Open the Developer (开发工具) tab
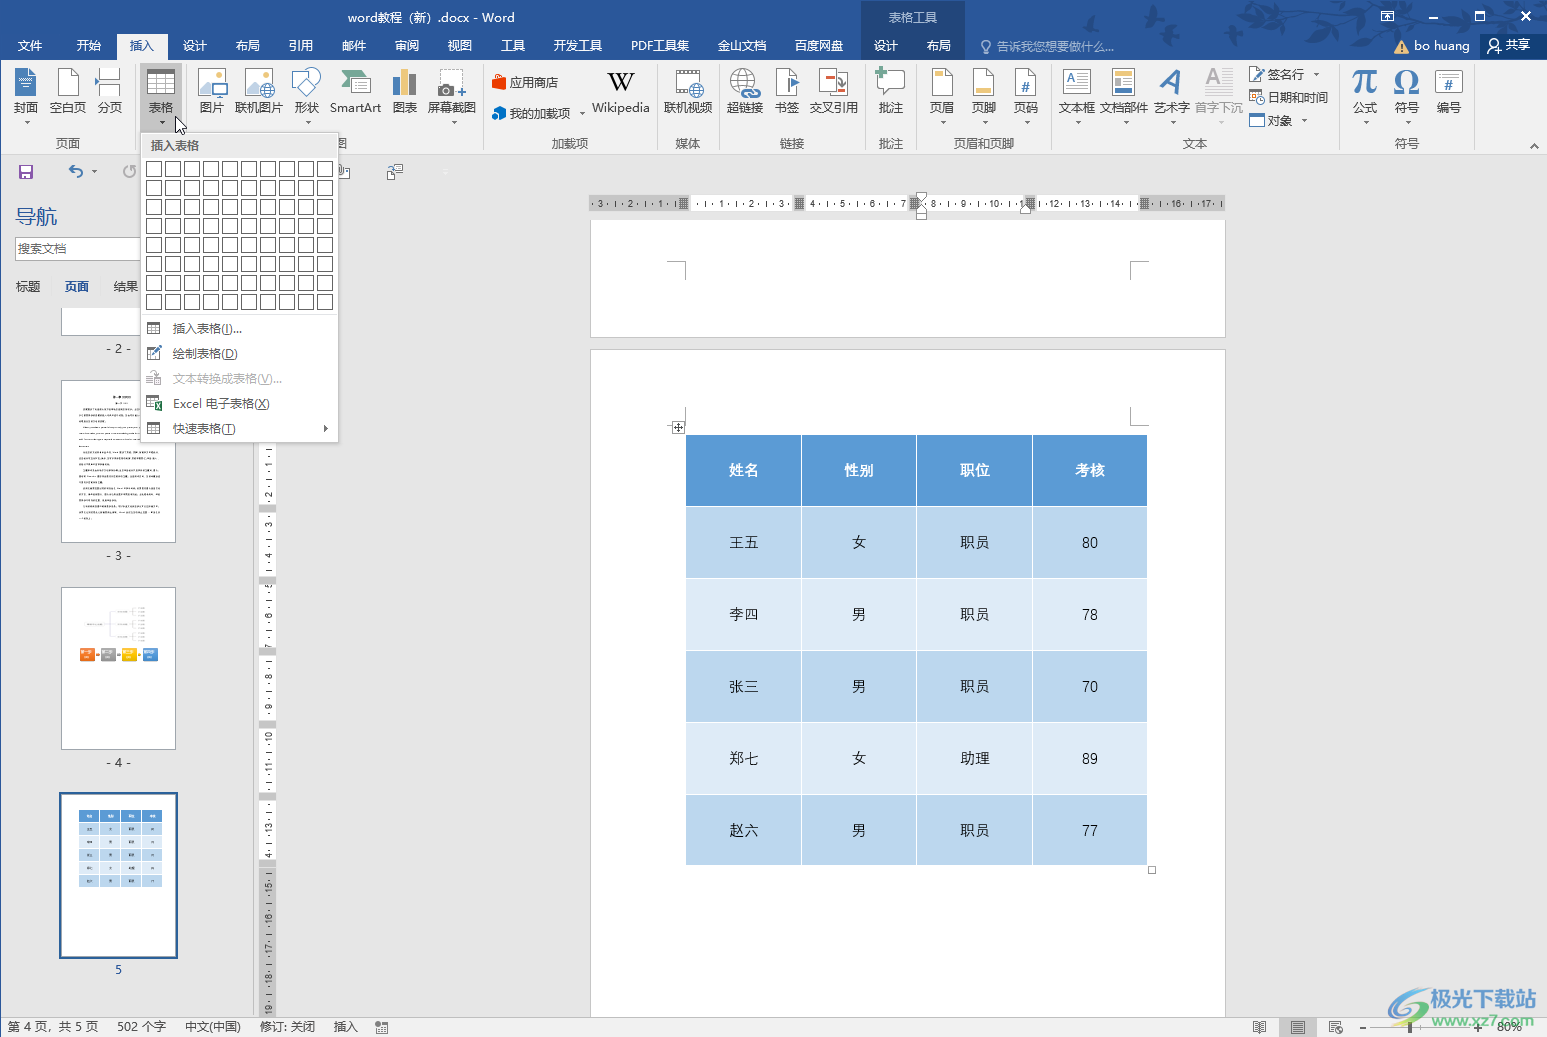The width and height of the screenshot is (1547, 1037). (577, 46)
